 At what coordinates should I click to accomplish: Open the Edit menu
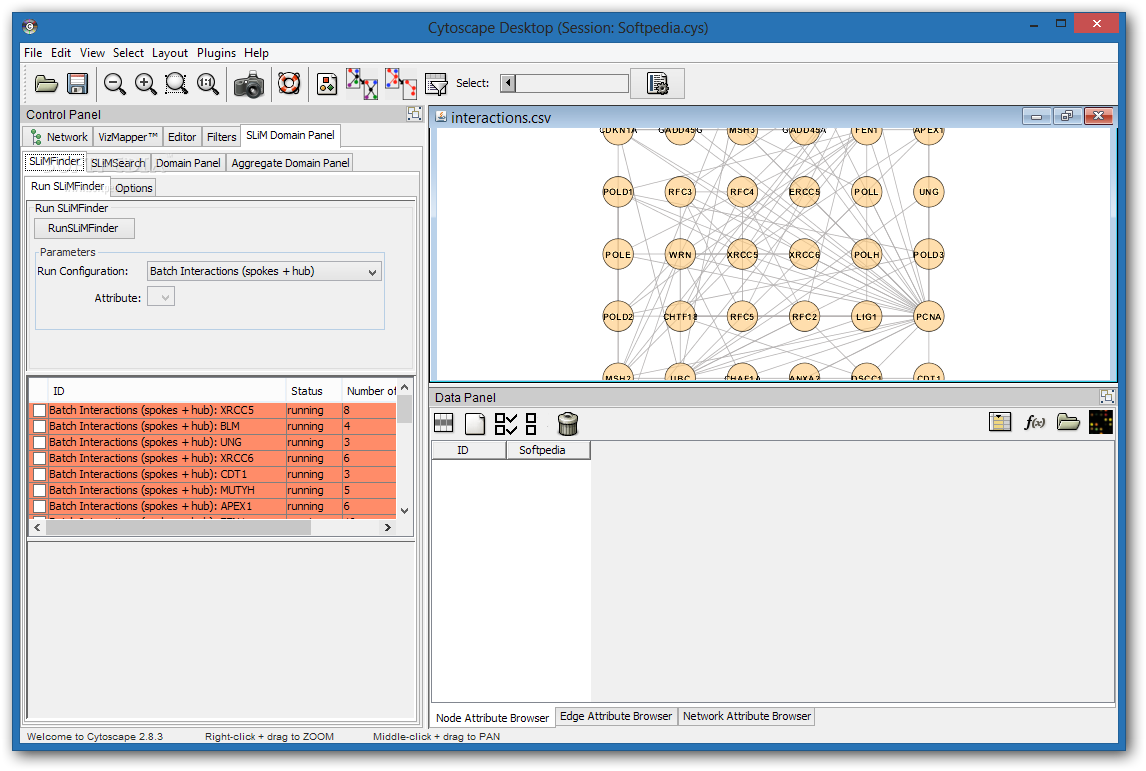(61, 53)
